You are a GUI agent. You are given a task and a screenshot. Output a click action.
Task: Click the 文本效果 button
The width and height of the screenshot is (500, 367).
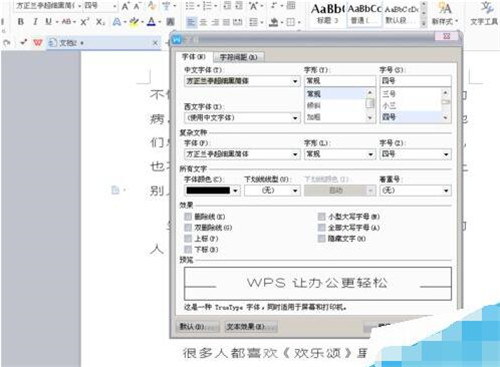250,327
